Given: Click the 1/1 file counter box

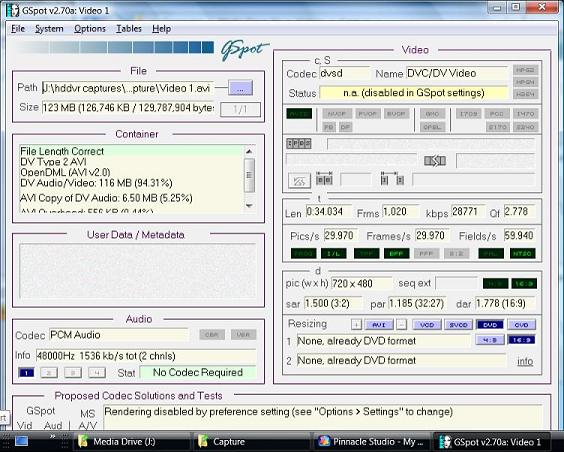Looking at the screenshot, I should [x=240, y=109].
